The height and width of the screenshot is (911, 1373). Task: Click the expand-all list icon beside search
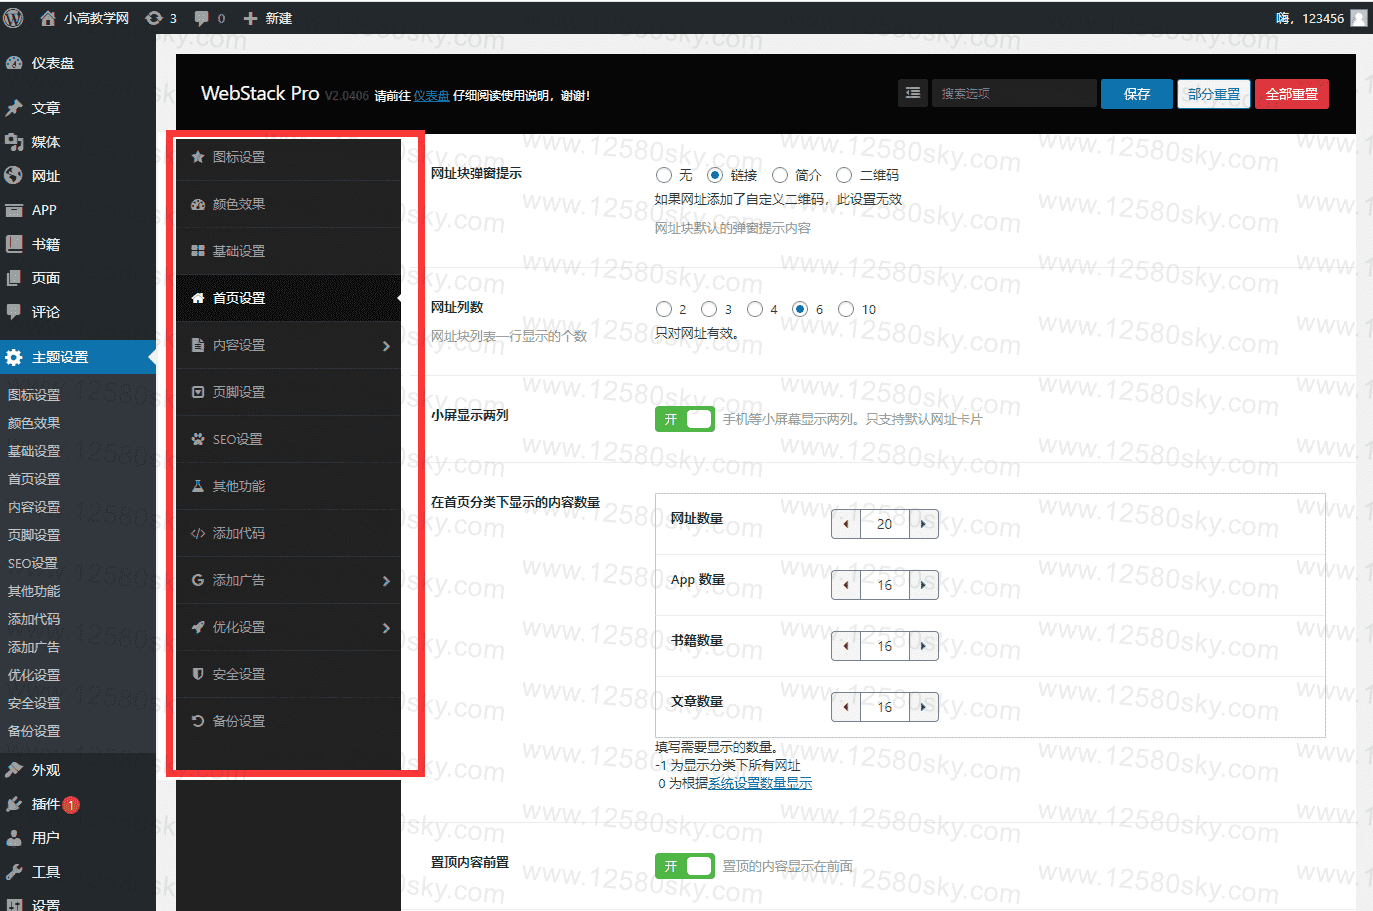click(912, 93)
